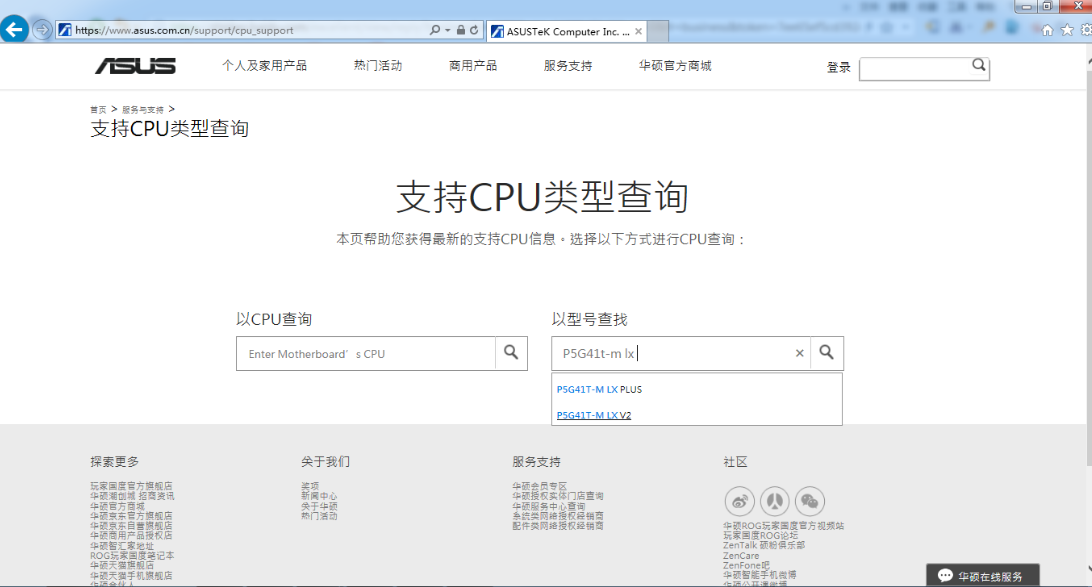Open ZenTalk 硕粉俱乐部 link

point(763,545)
